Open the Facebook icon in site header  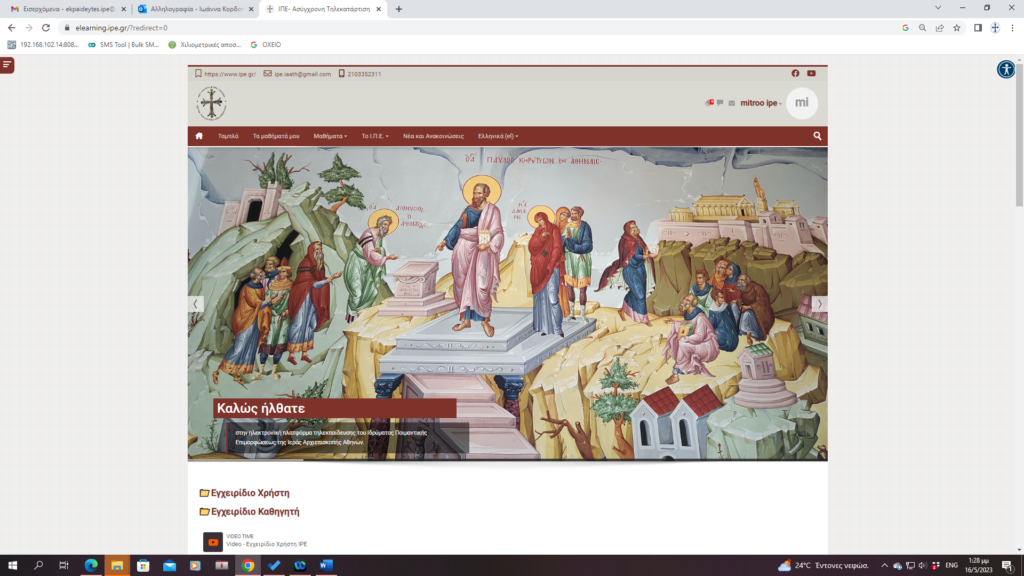pyautogui.click(x=795, y=73)
